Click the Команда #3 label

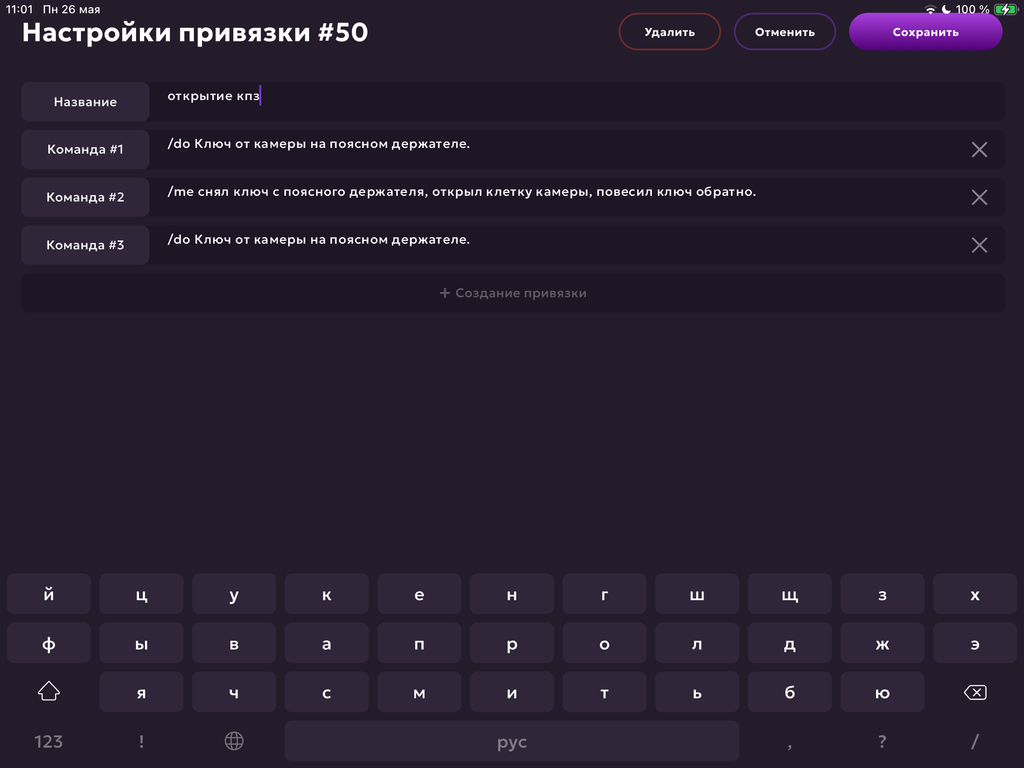pyautogui.click(x=86, y=245)
